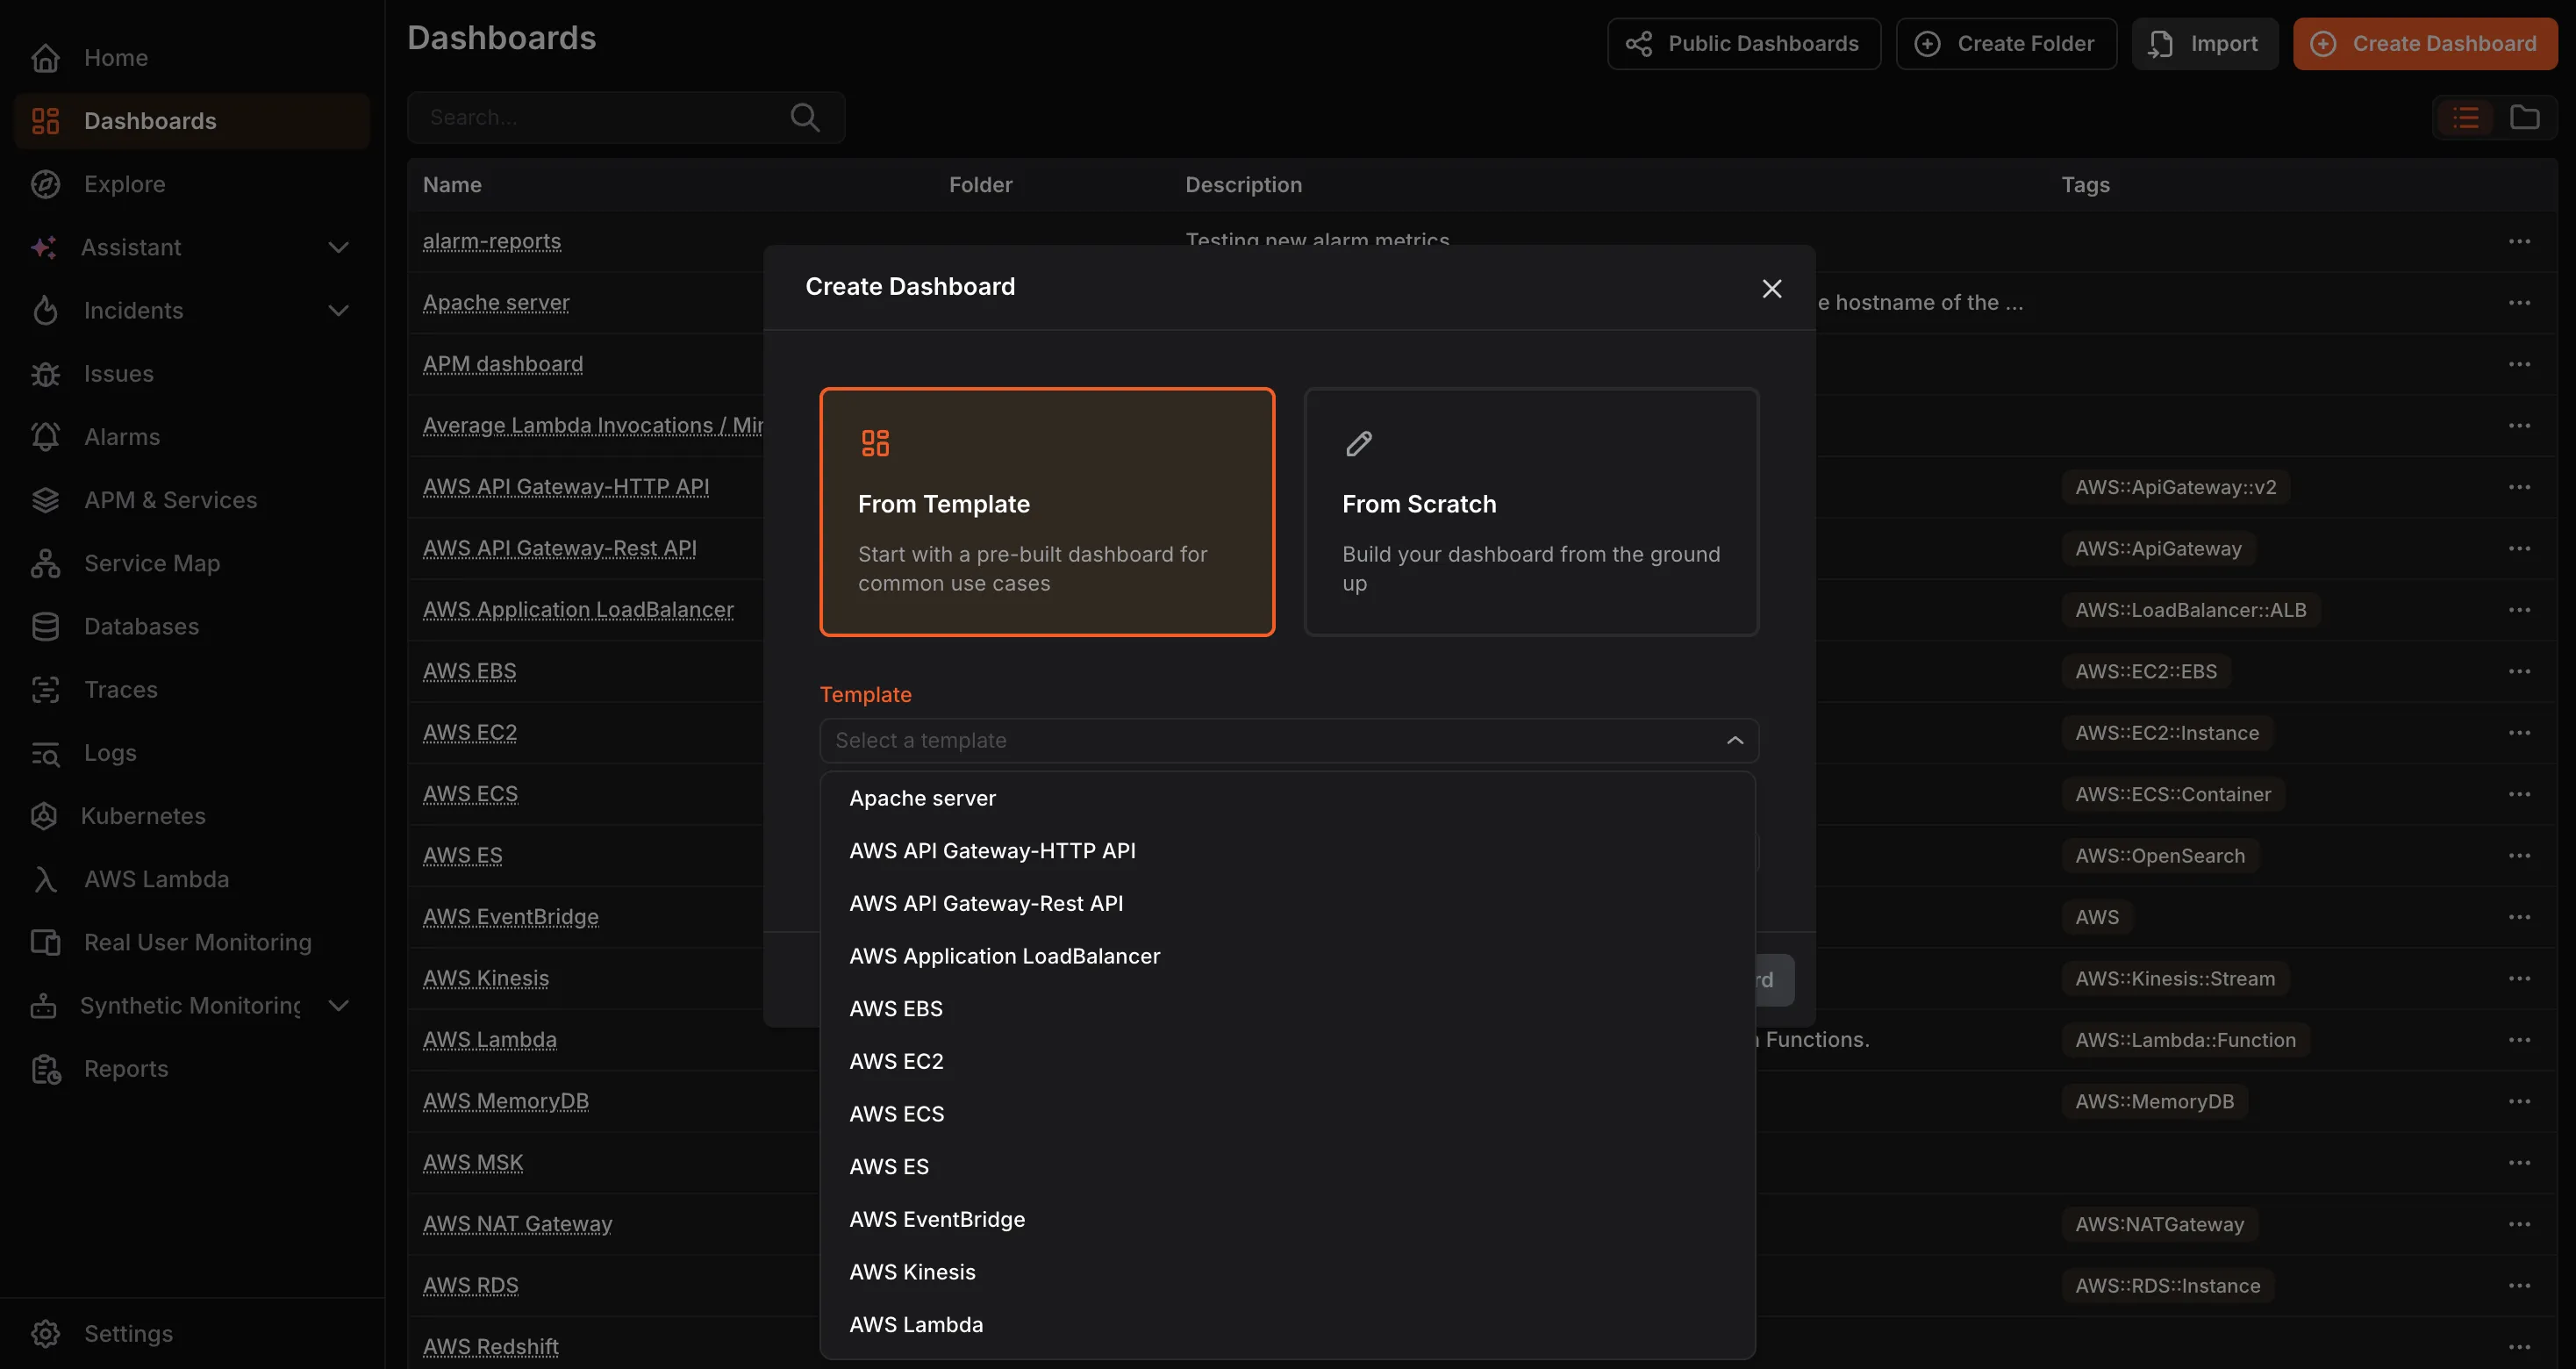This screenshot has height=1369, width=2576.
Task: Choose AWS Kinesis template option
Action: (x=1288, y=1272)
